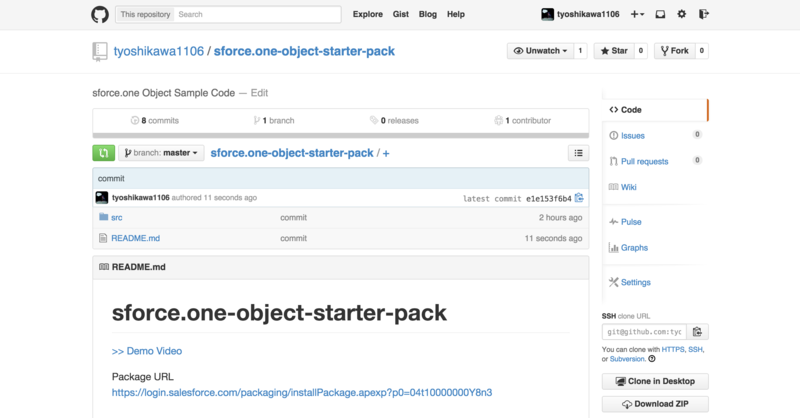
Task: Open clone help question mark icon
Action: (652, 359)
